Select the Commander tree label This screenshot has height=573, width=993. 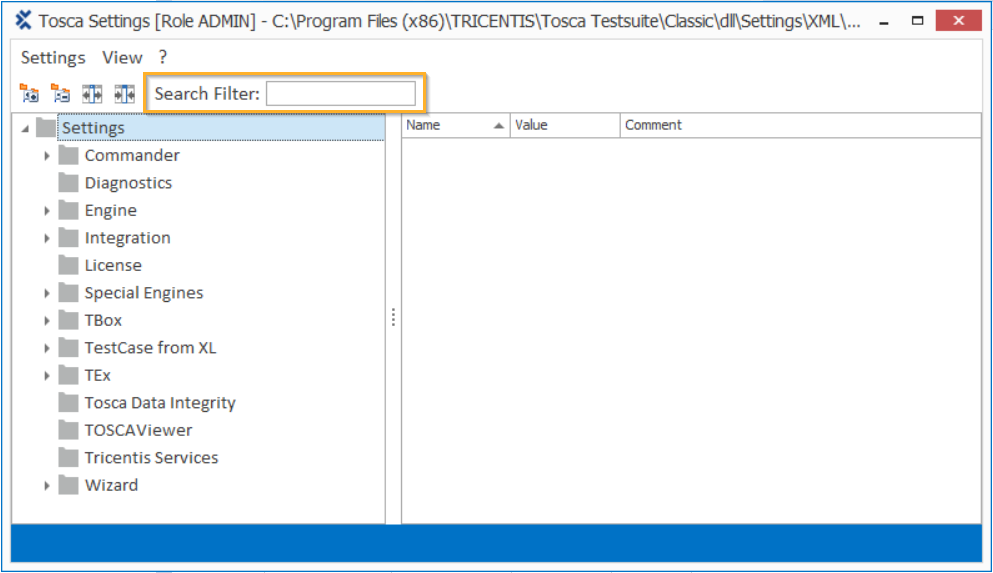pos(132,155)
